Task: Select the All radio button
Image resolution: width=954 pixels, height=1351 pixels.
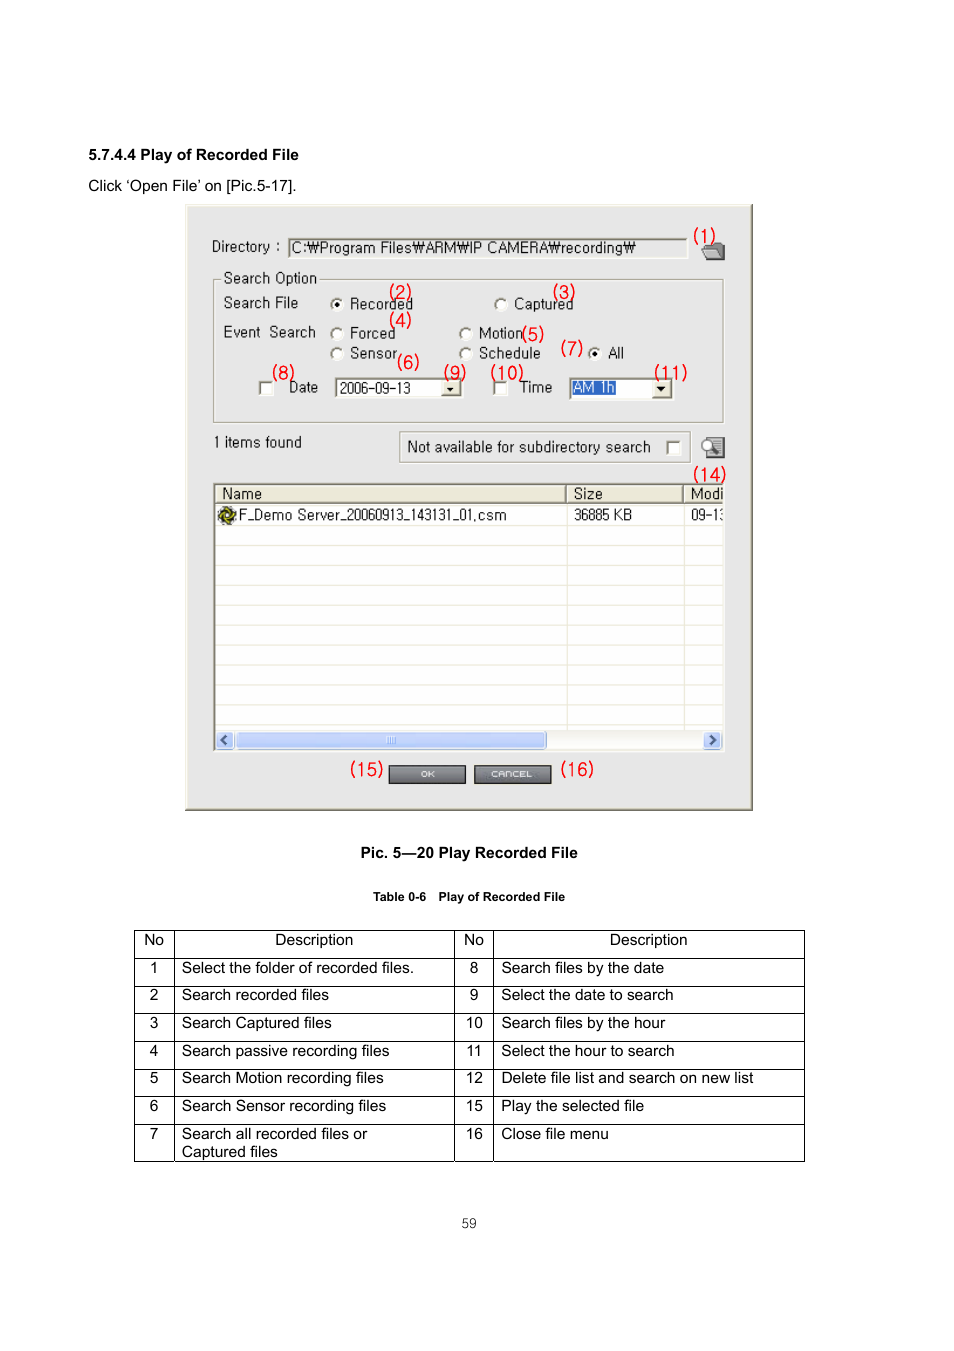Action: pos(595,353)
